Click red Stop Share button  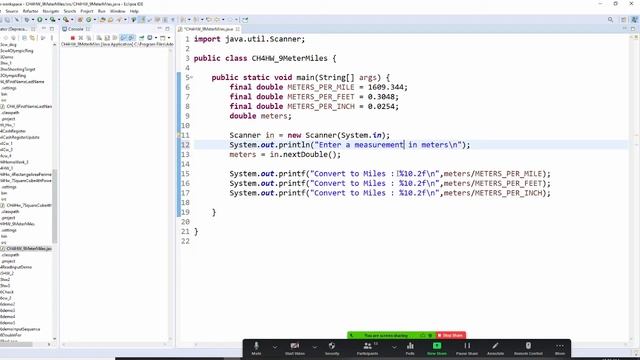tap(451, 335)
